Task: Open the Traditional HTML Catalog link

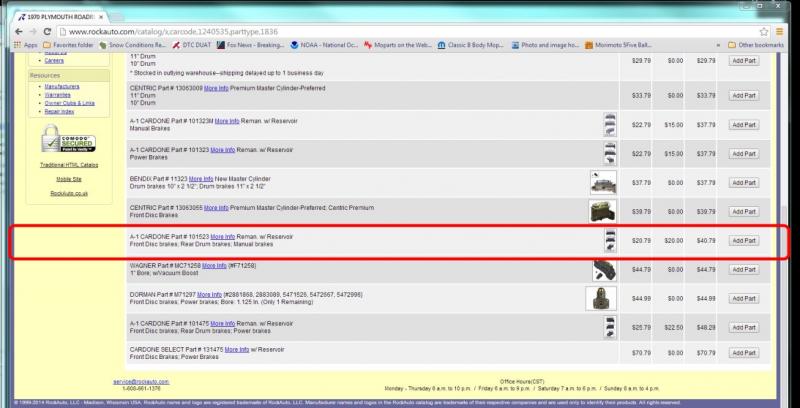Action: click(69, 165)
